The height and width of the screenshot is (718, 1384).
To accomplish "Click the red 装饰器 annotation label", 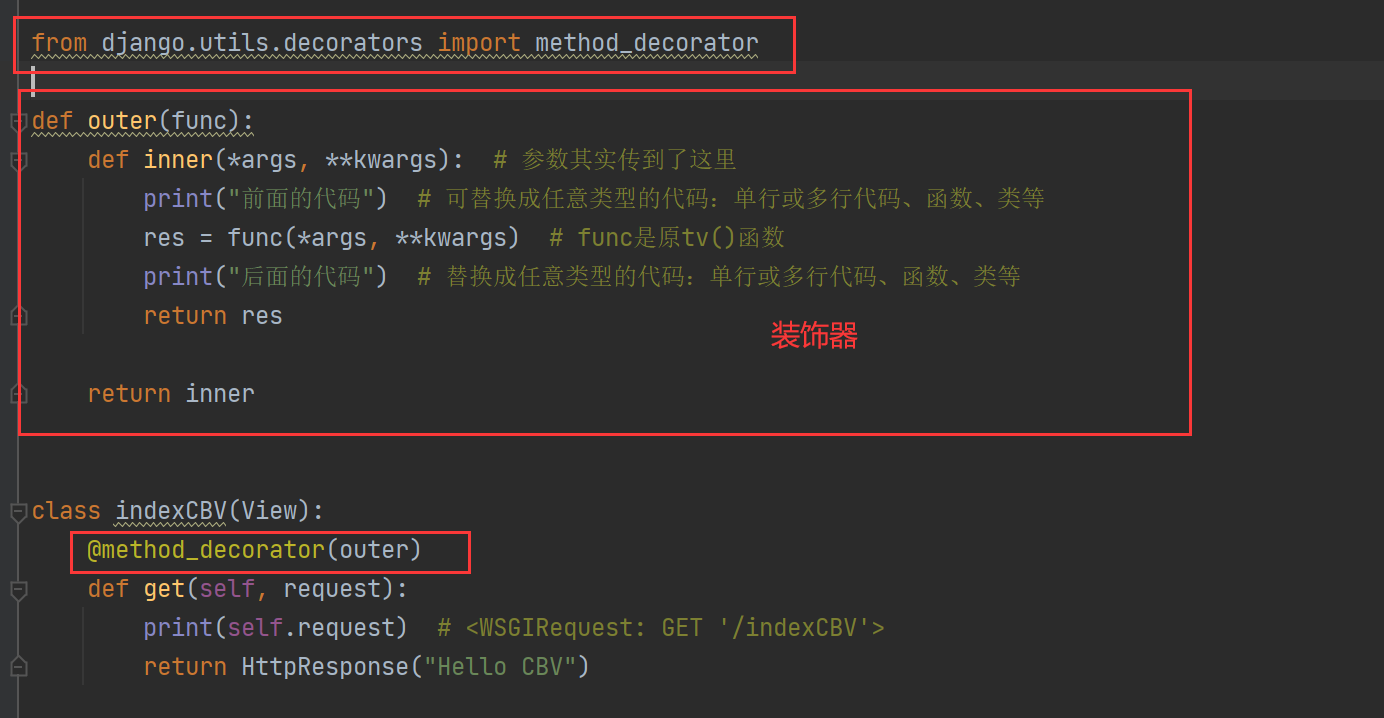I will click(813, 336).
